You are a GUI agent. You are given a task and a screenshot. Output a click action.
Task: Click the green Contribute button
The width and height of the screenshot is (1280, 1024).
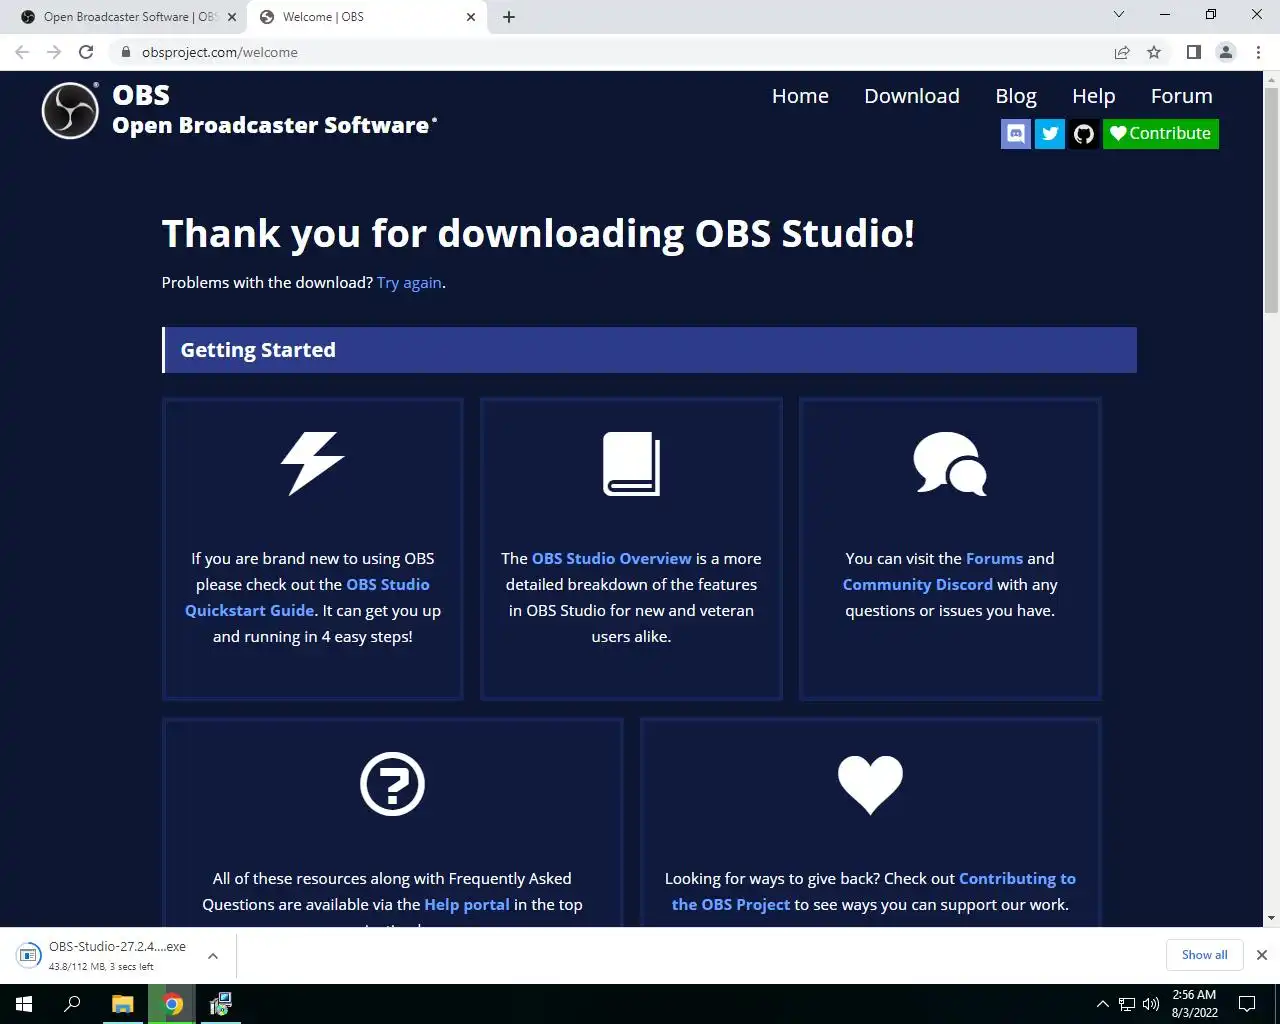tap(1161, 134)
